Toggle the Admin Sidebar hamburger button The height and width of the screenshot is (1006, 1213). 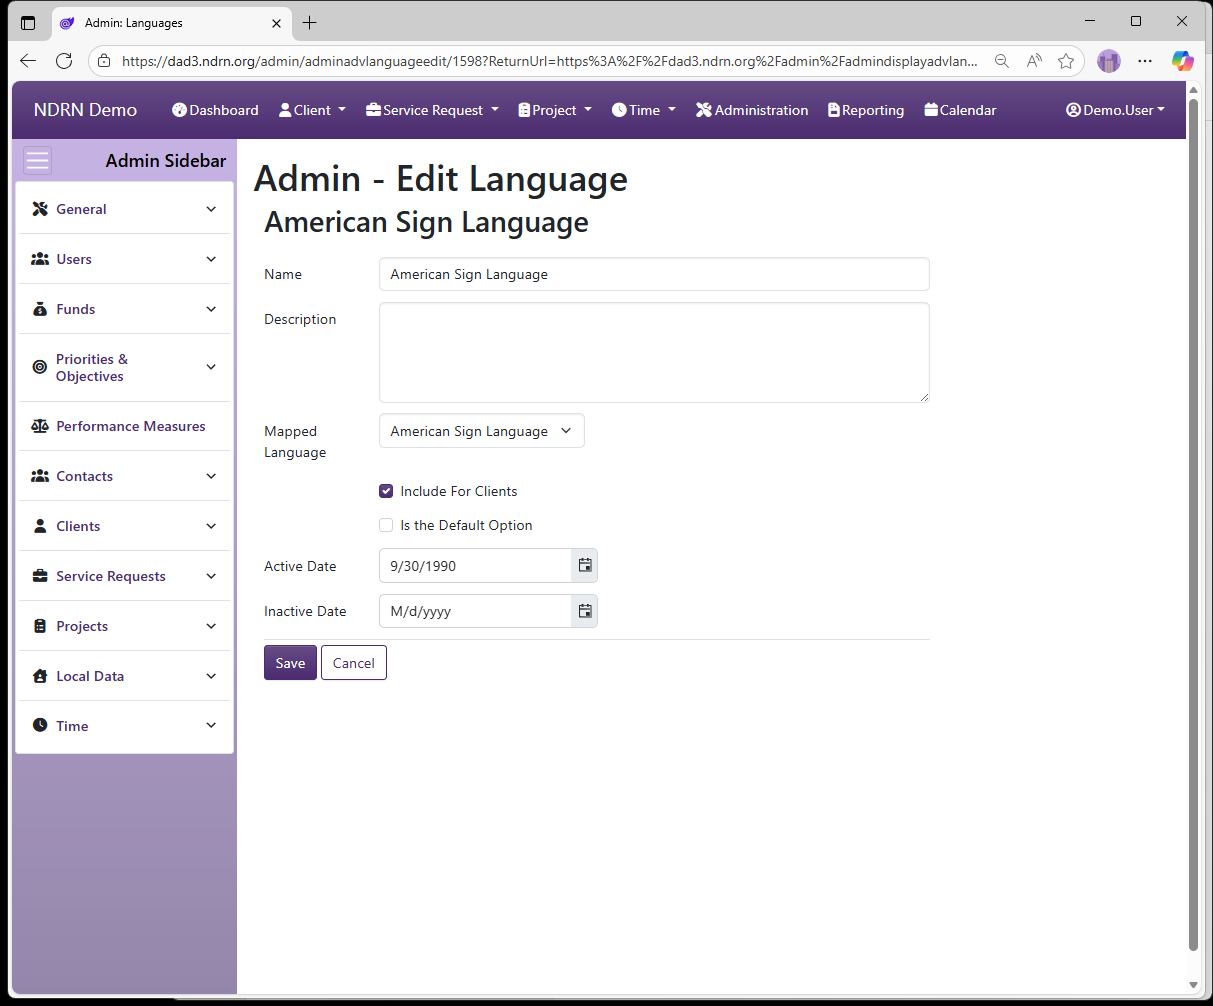[37, 160]
